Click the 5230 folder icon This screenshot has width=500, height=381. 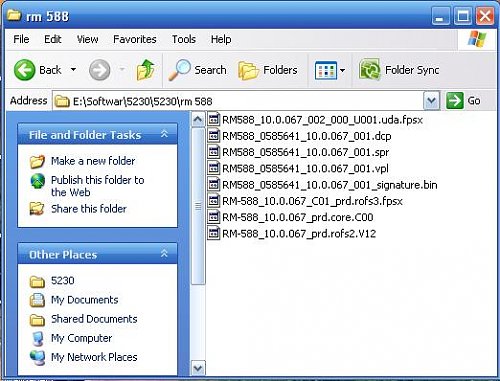click(x=37, y=281)
